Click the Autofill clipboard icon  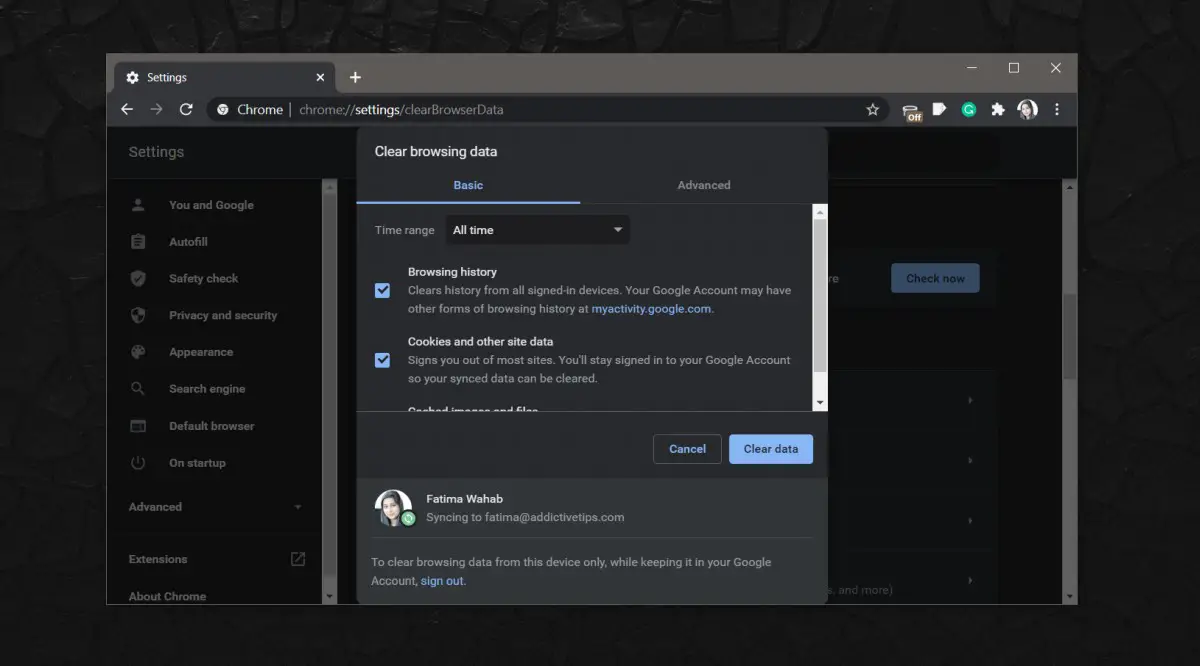point(138,242)
